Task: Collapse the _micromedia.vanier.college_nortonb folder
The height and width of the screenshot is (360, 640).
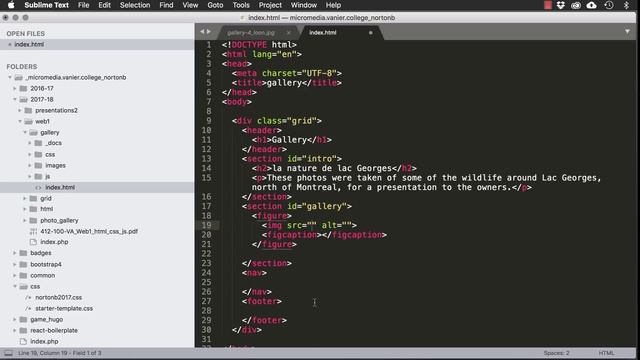Action: click(10, 77)
